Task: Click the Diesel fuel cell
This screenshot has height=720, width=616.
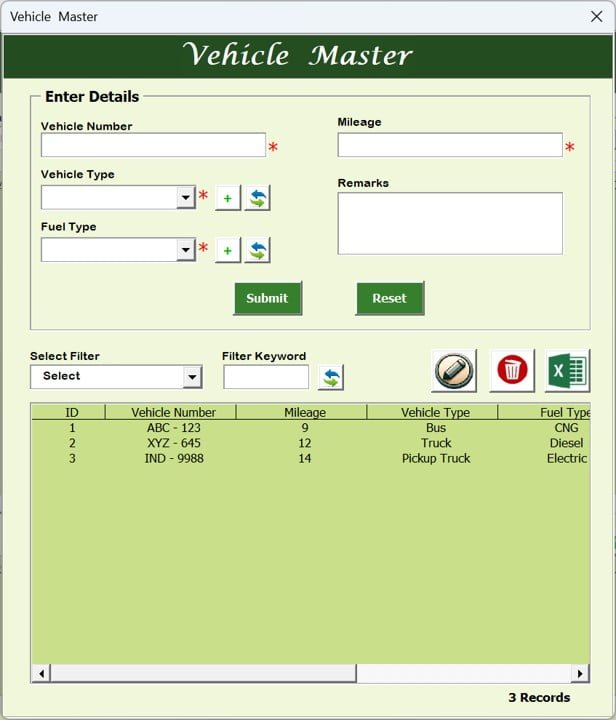Action: (566, 443)
